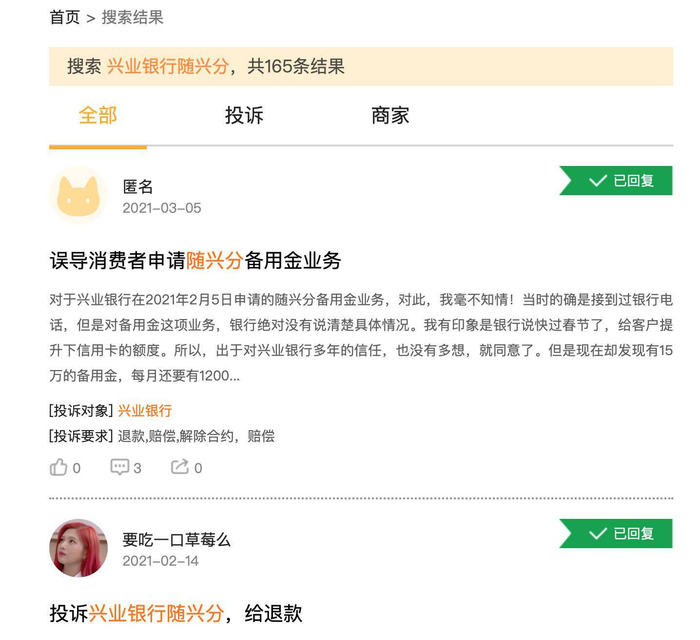Open complaint titled 投诉兴业银行随兴分，给退款
Image resolution: width=700 pixels, height=640 pixels.
click(x=176, y=613)
